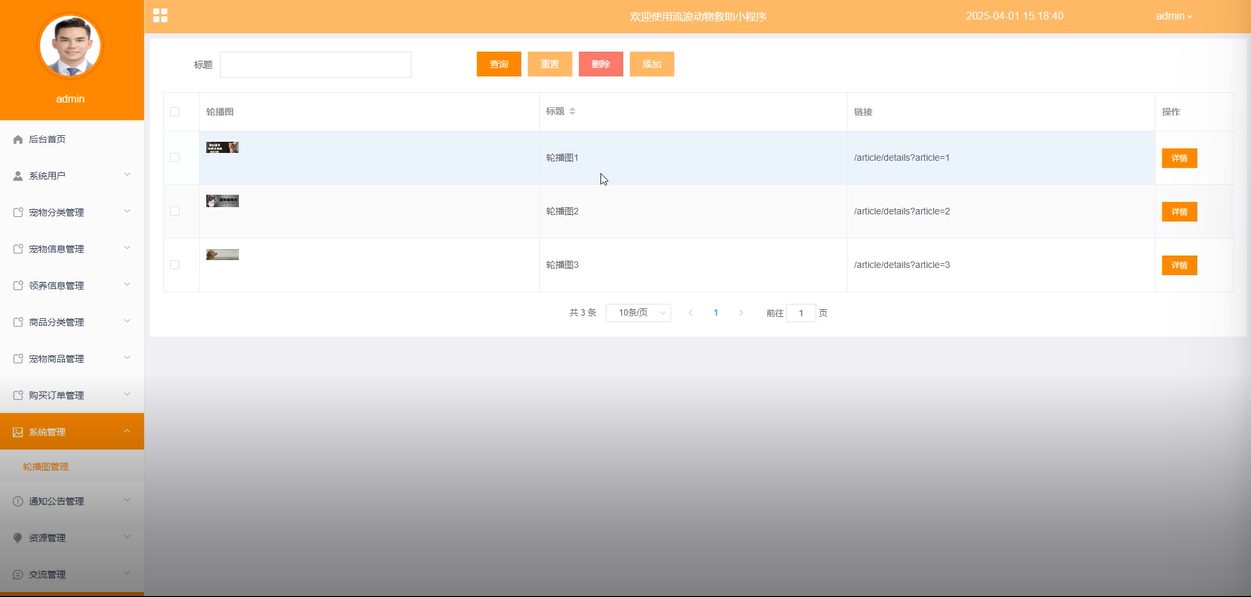Image resolution: width=1251 pixels, height=597 pixels.
Task: Open 详情 for 轮播图2
Action: [1179, 211]
